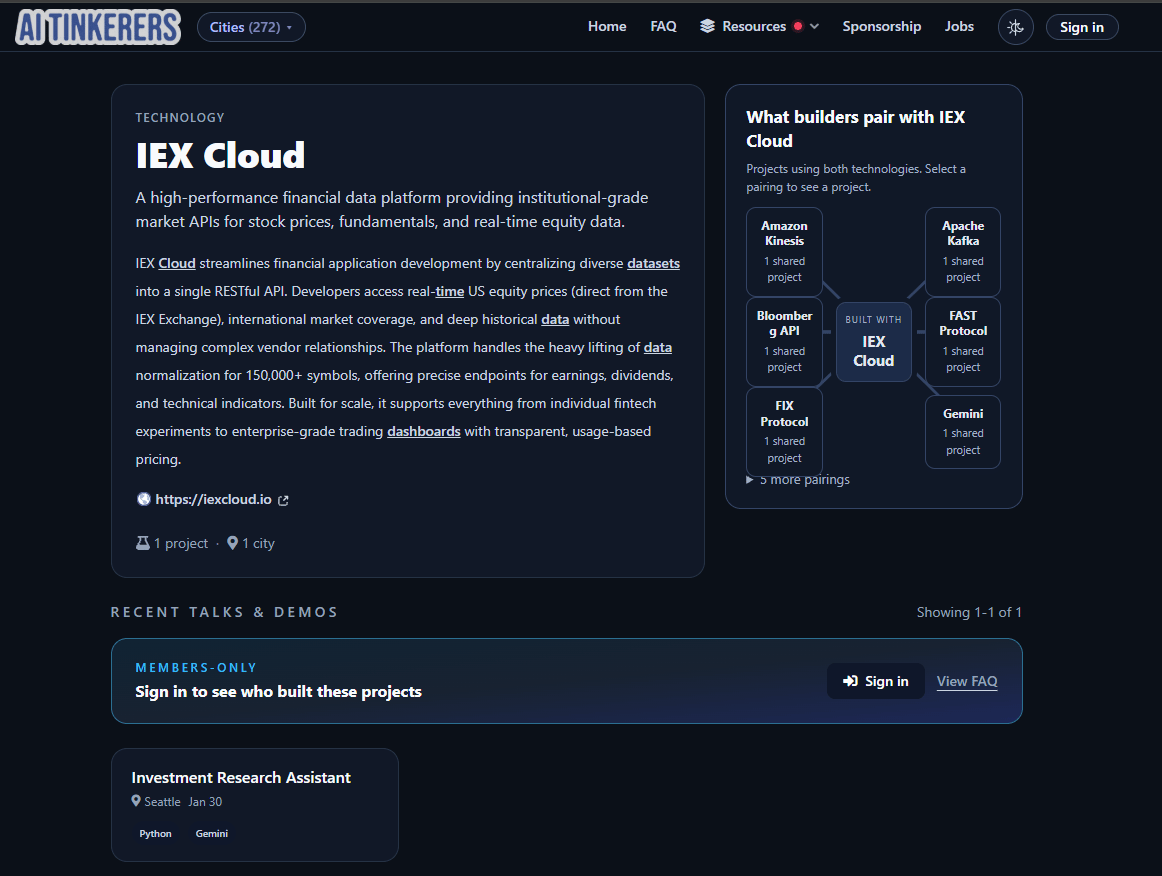
Task: Select the Amazon Kinesis pairing card
Action: [x=785, y=252]
